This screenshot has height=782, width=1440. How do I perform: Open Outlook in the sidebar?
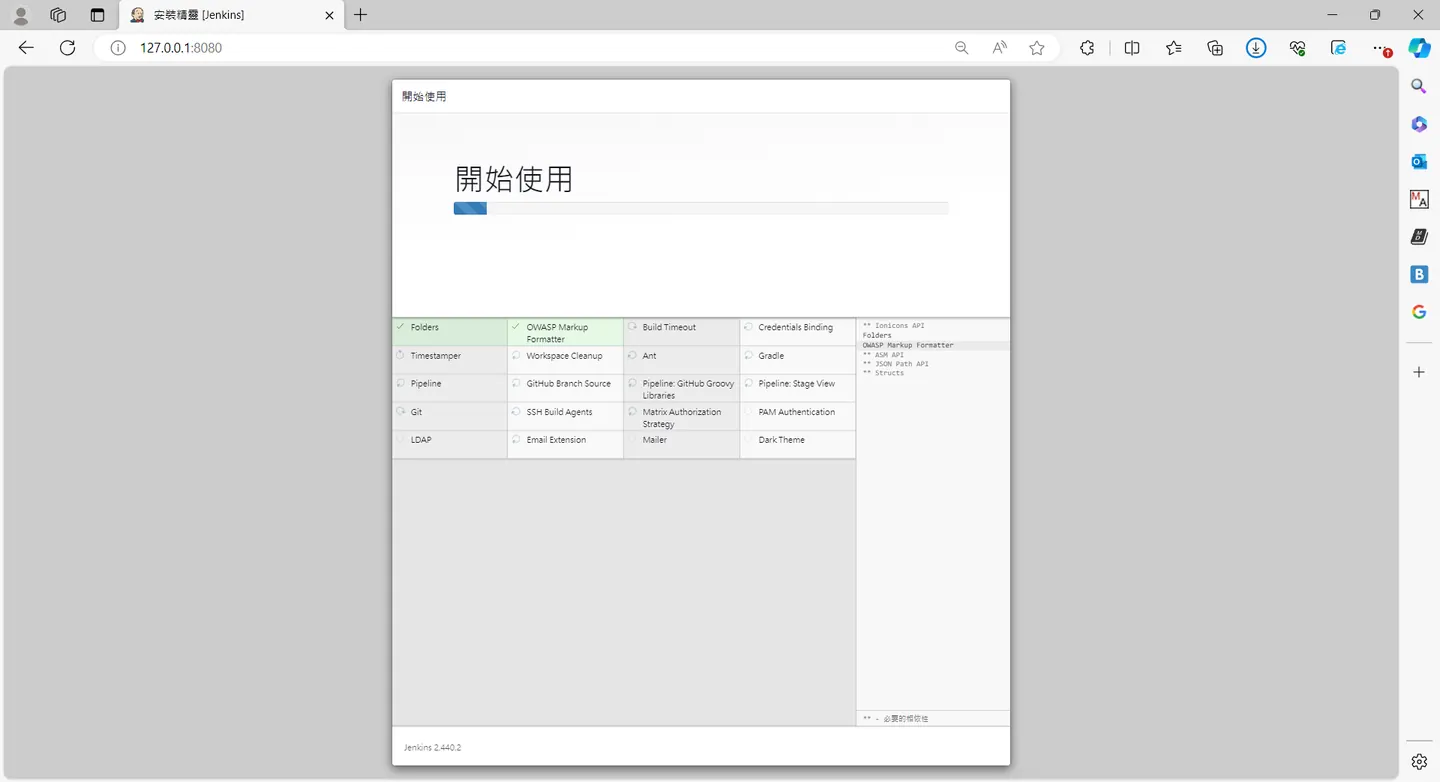(x=1419, y=161)
